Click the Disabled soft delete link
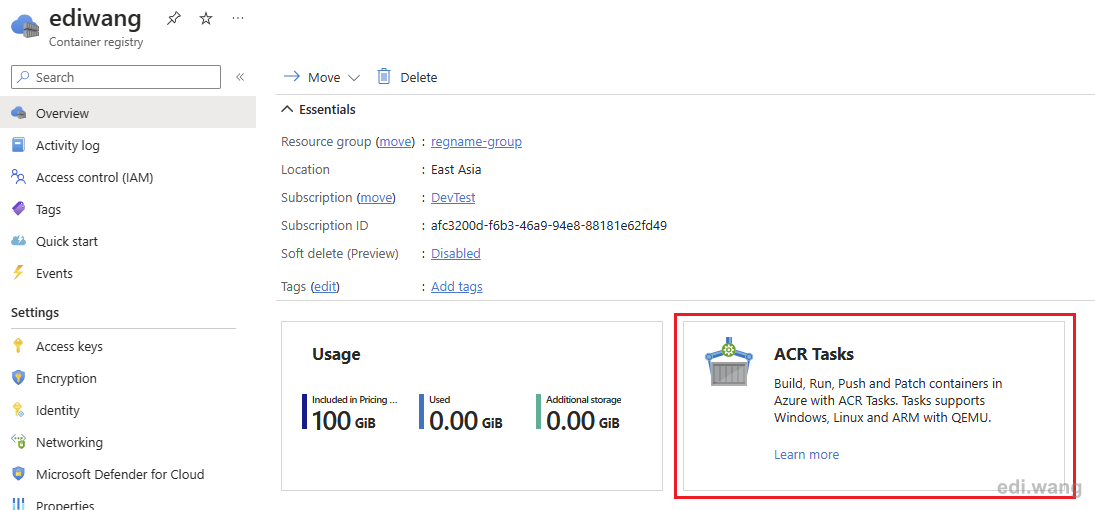 tap(455, 254)
